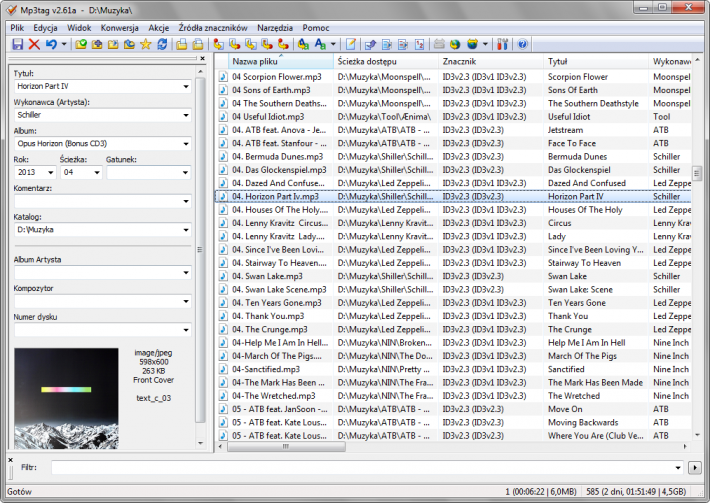Open quick actions with the plain 'A' icon
The height and width of the screenshot is (503, 710).
pos(320,44)
